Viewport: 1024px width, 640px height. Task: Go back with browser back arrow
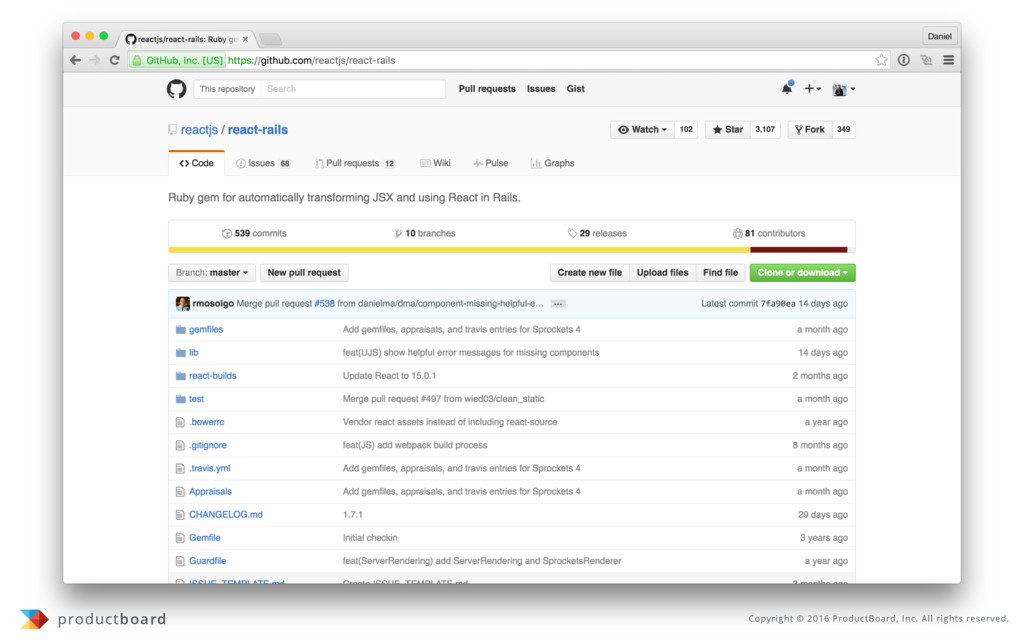click(x=76, y=60)
